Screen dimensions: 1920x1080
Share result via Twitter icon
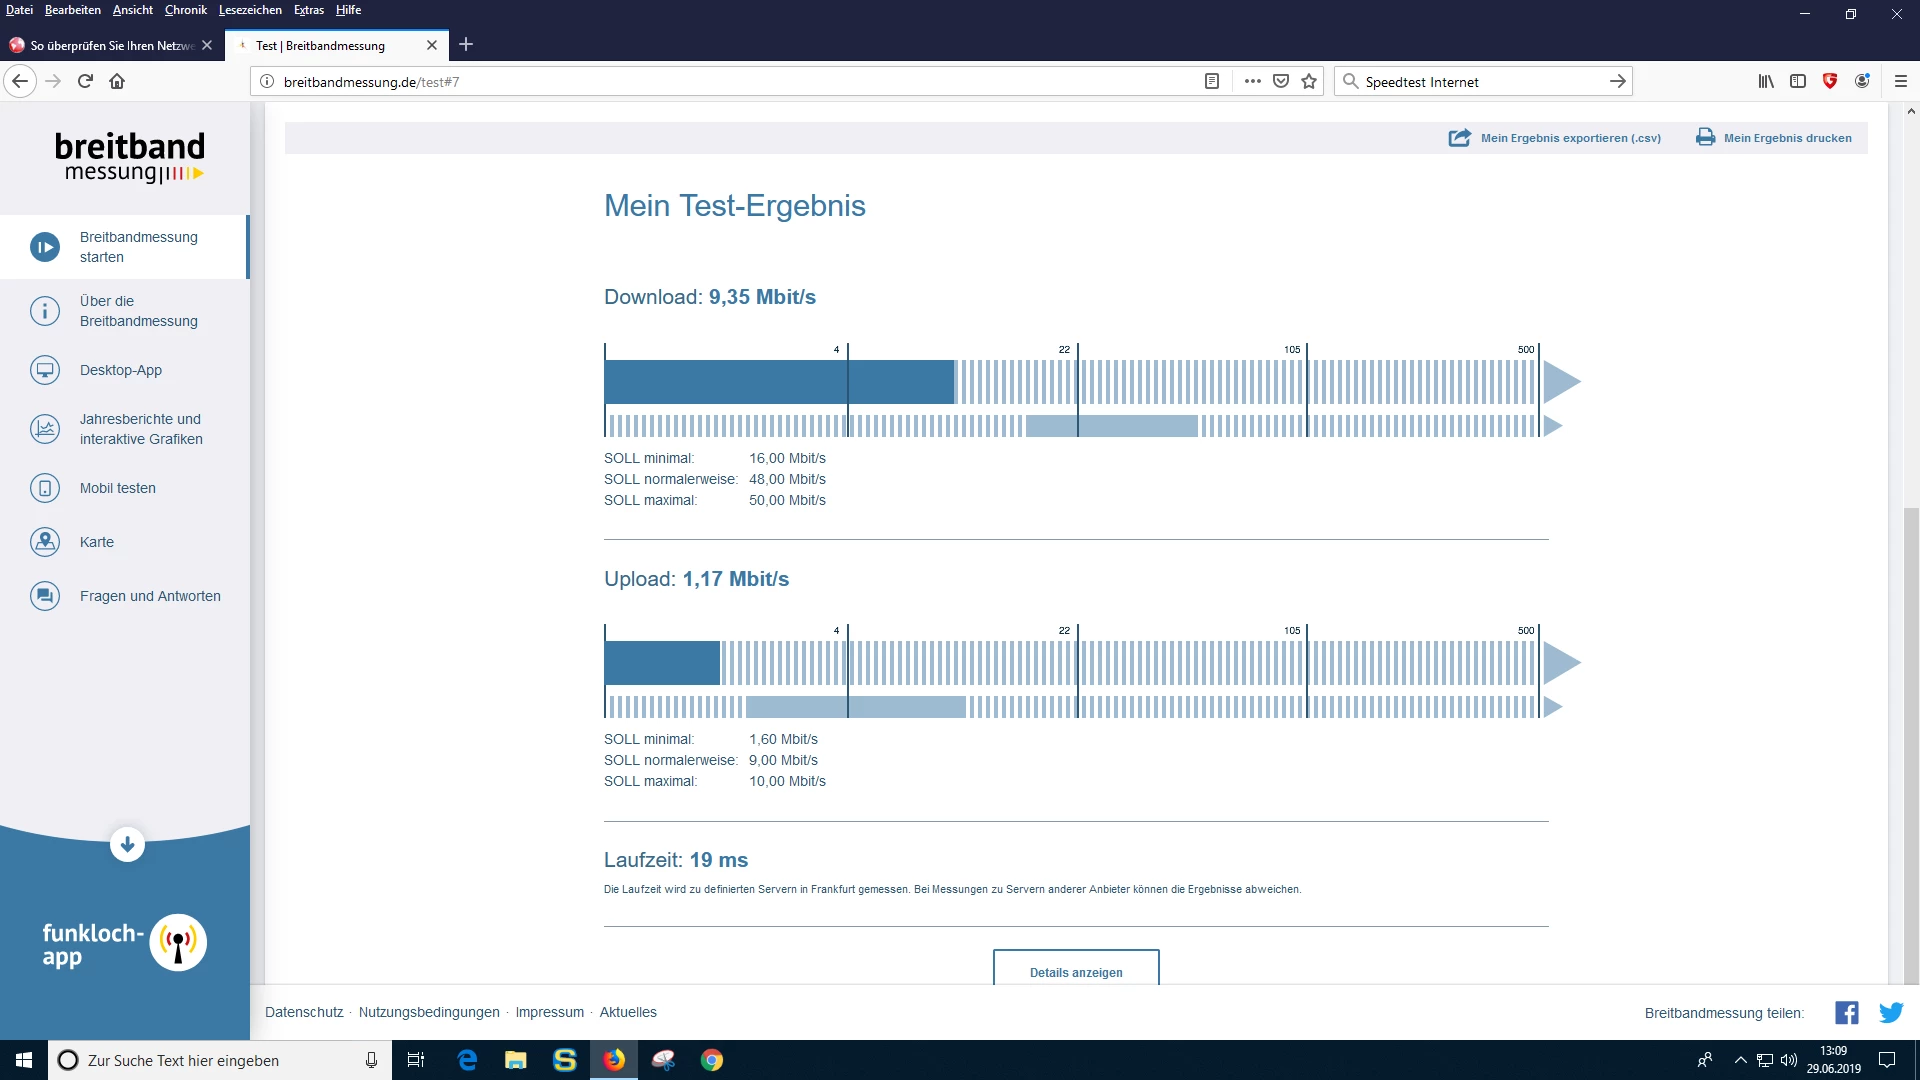tap(1891, 1013)
